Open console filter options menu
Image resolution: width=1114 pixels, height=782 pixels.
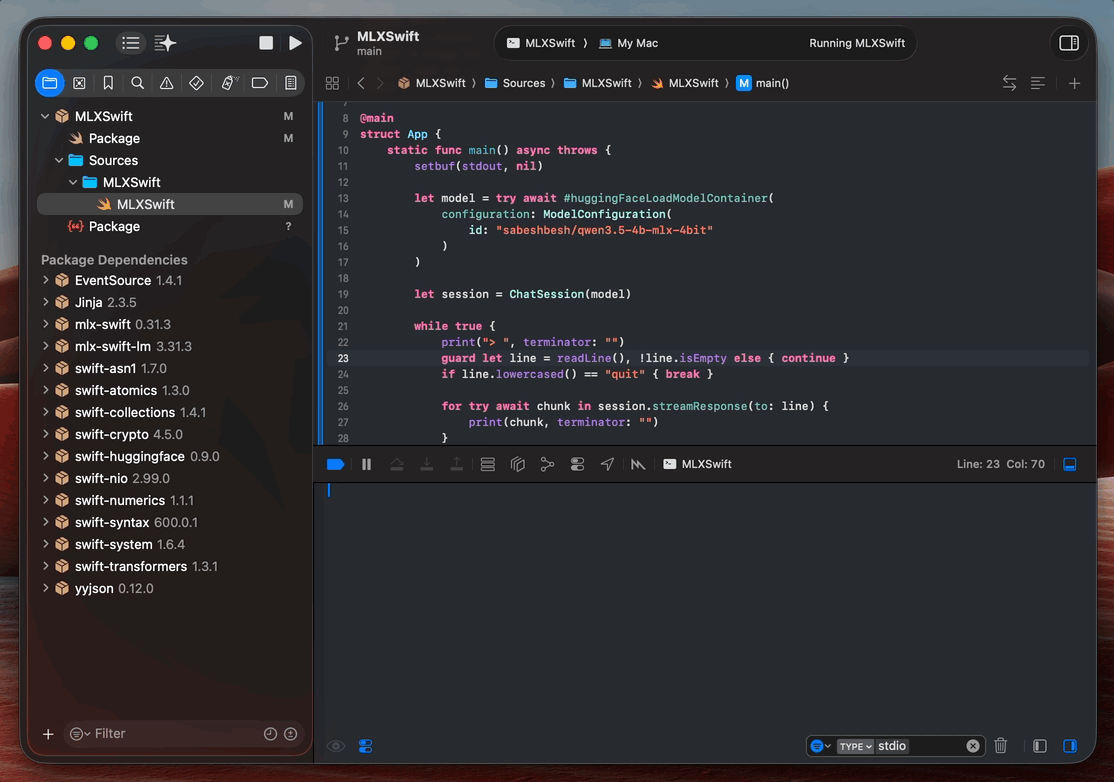tap(820, 746)
